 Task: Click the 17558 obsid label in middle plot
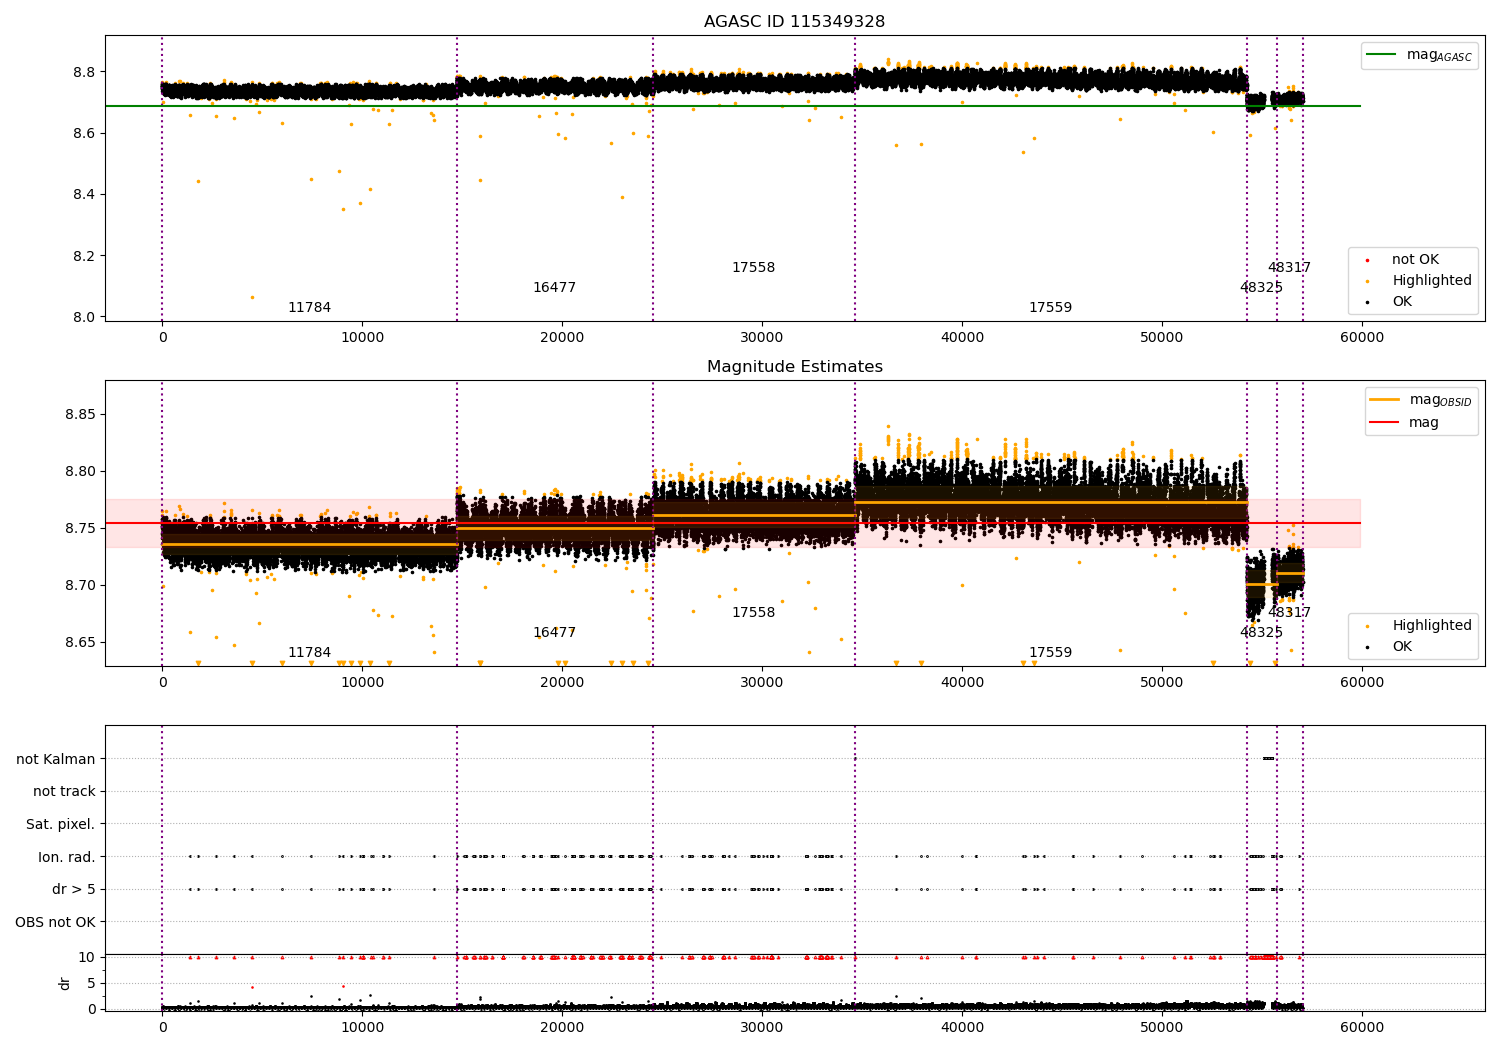pyautogui.click(x=753, y=613)
